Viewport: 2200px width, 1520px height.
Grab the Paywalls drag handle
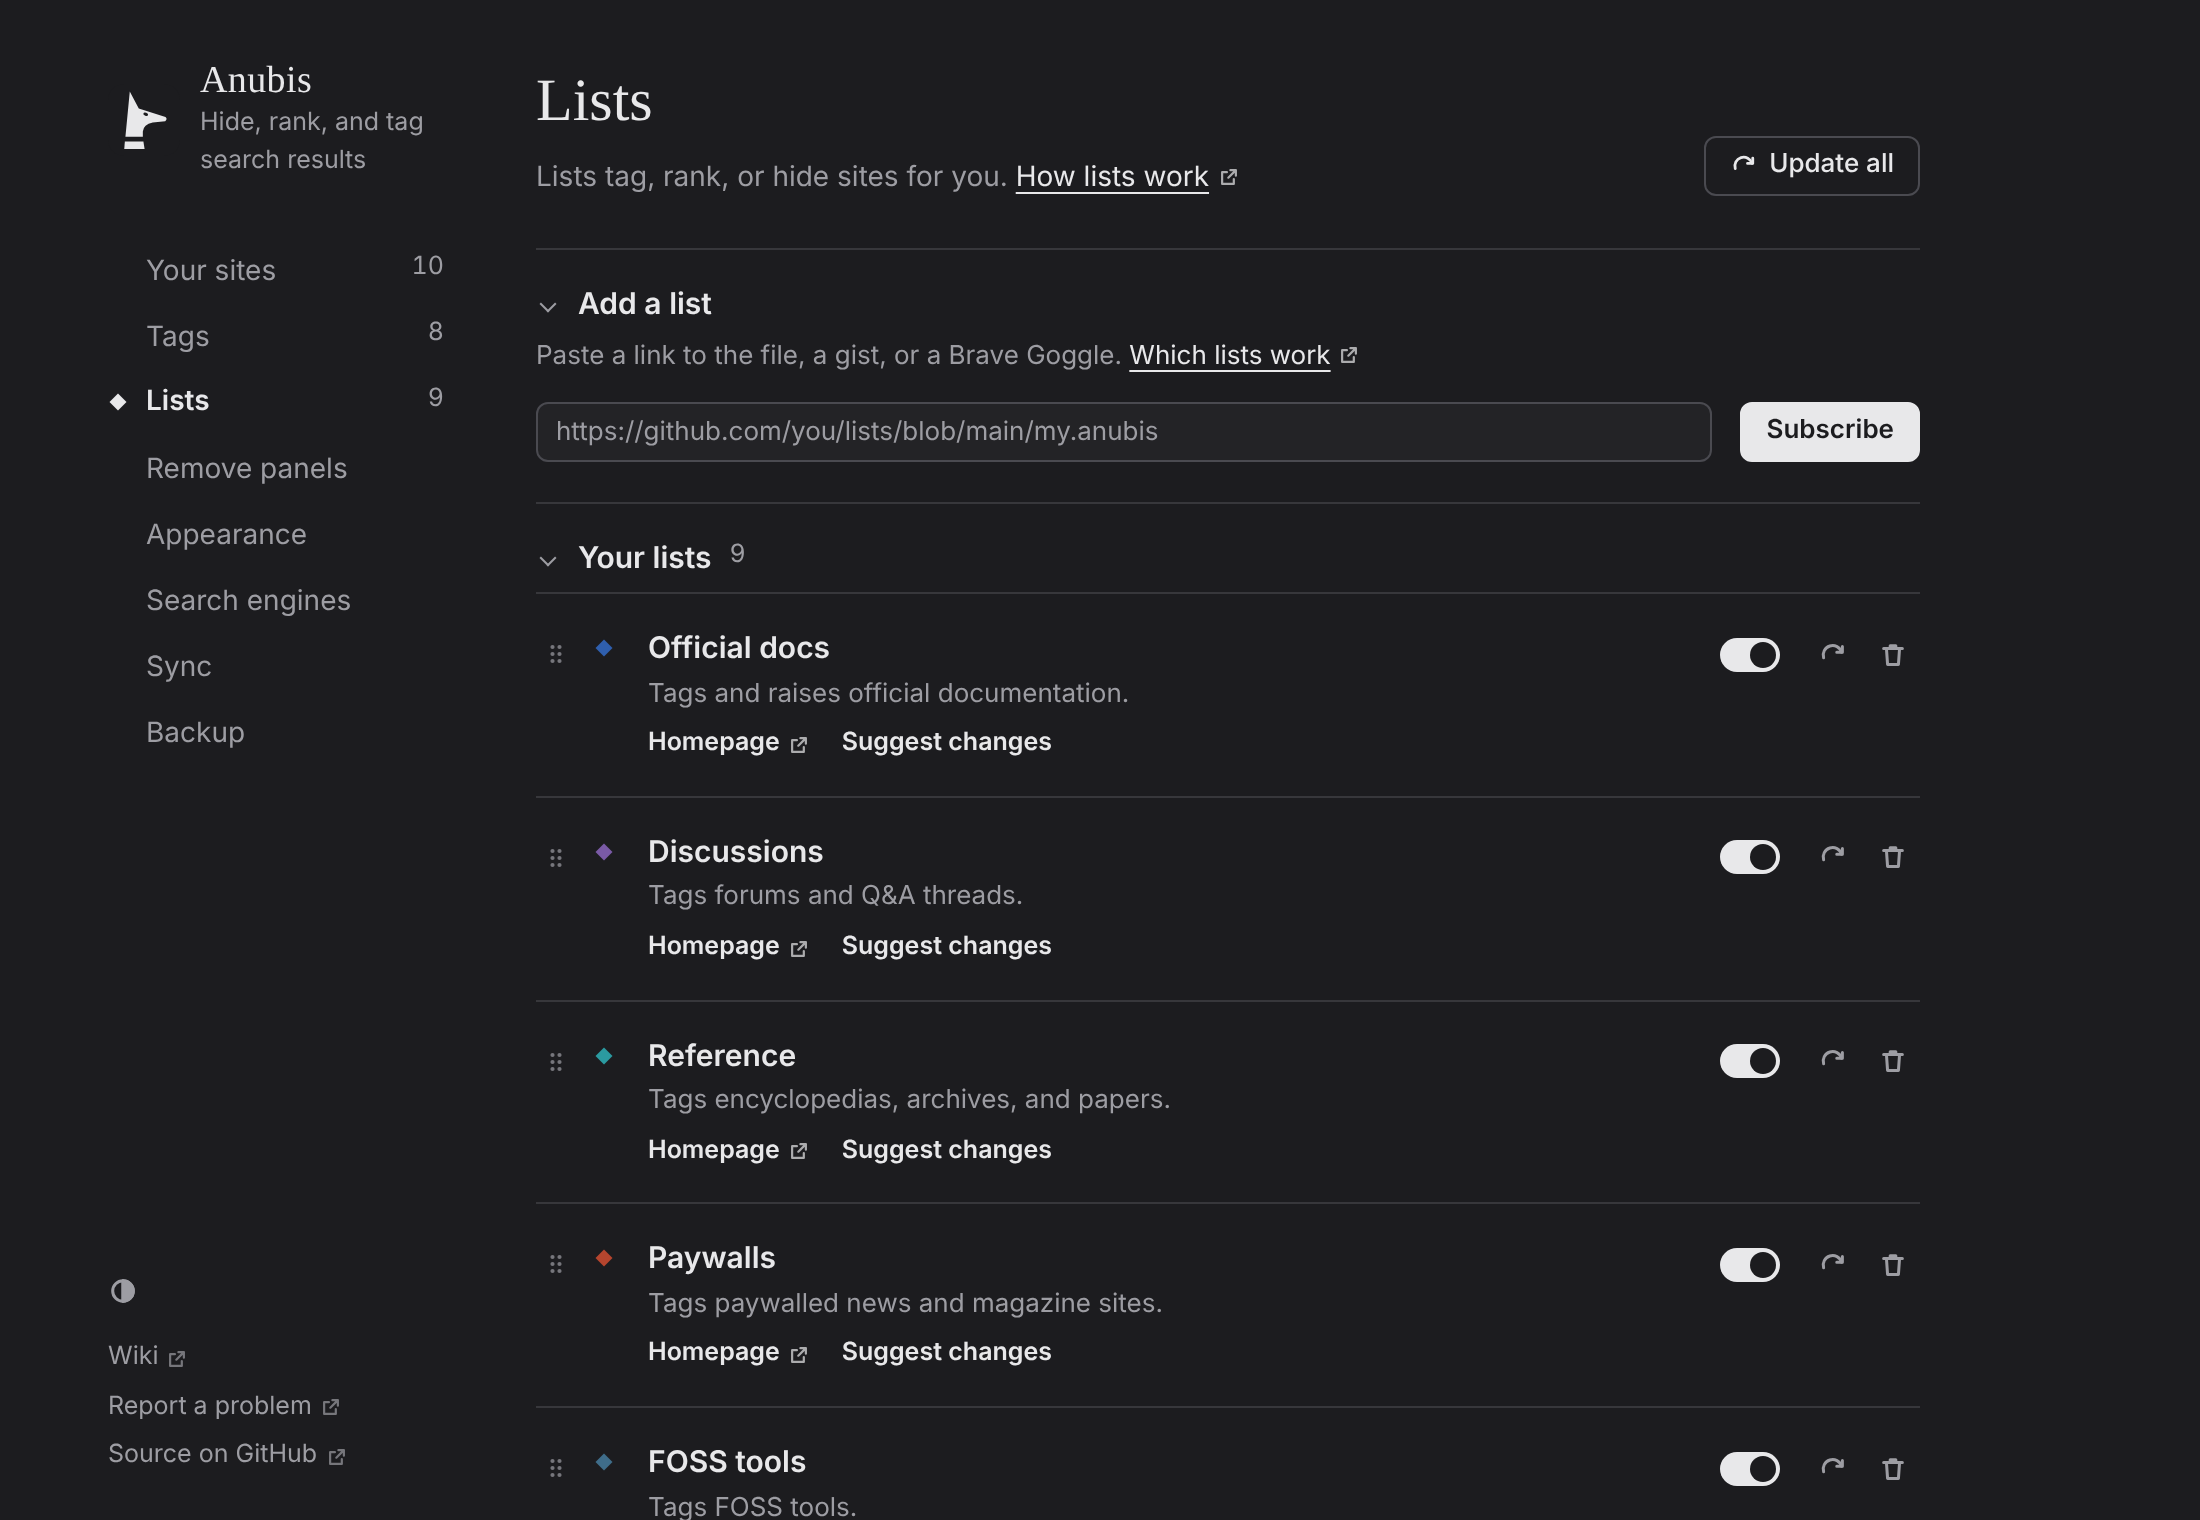(556, 1264)
